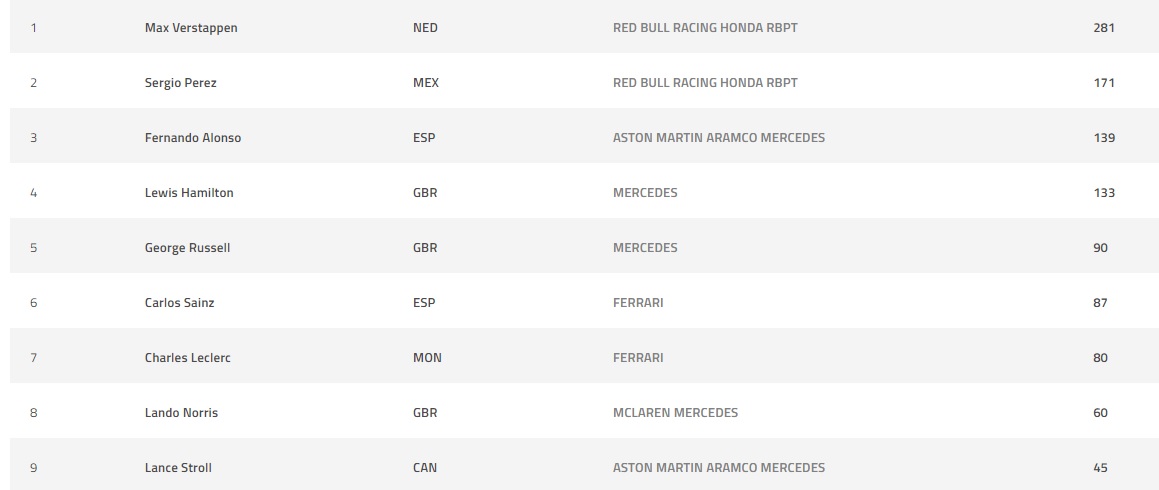Click Red Bull team in Verstappen's row

point(705,28)
